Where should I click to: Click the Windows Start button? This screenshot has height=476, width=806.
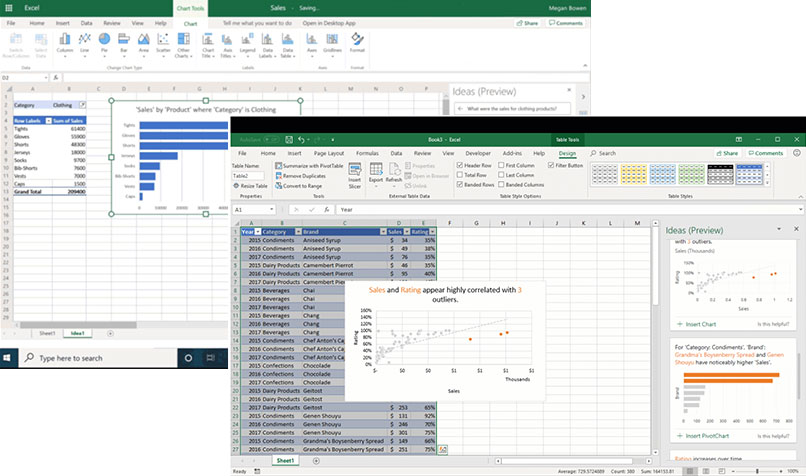[x=7, y=358]
